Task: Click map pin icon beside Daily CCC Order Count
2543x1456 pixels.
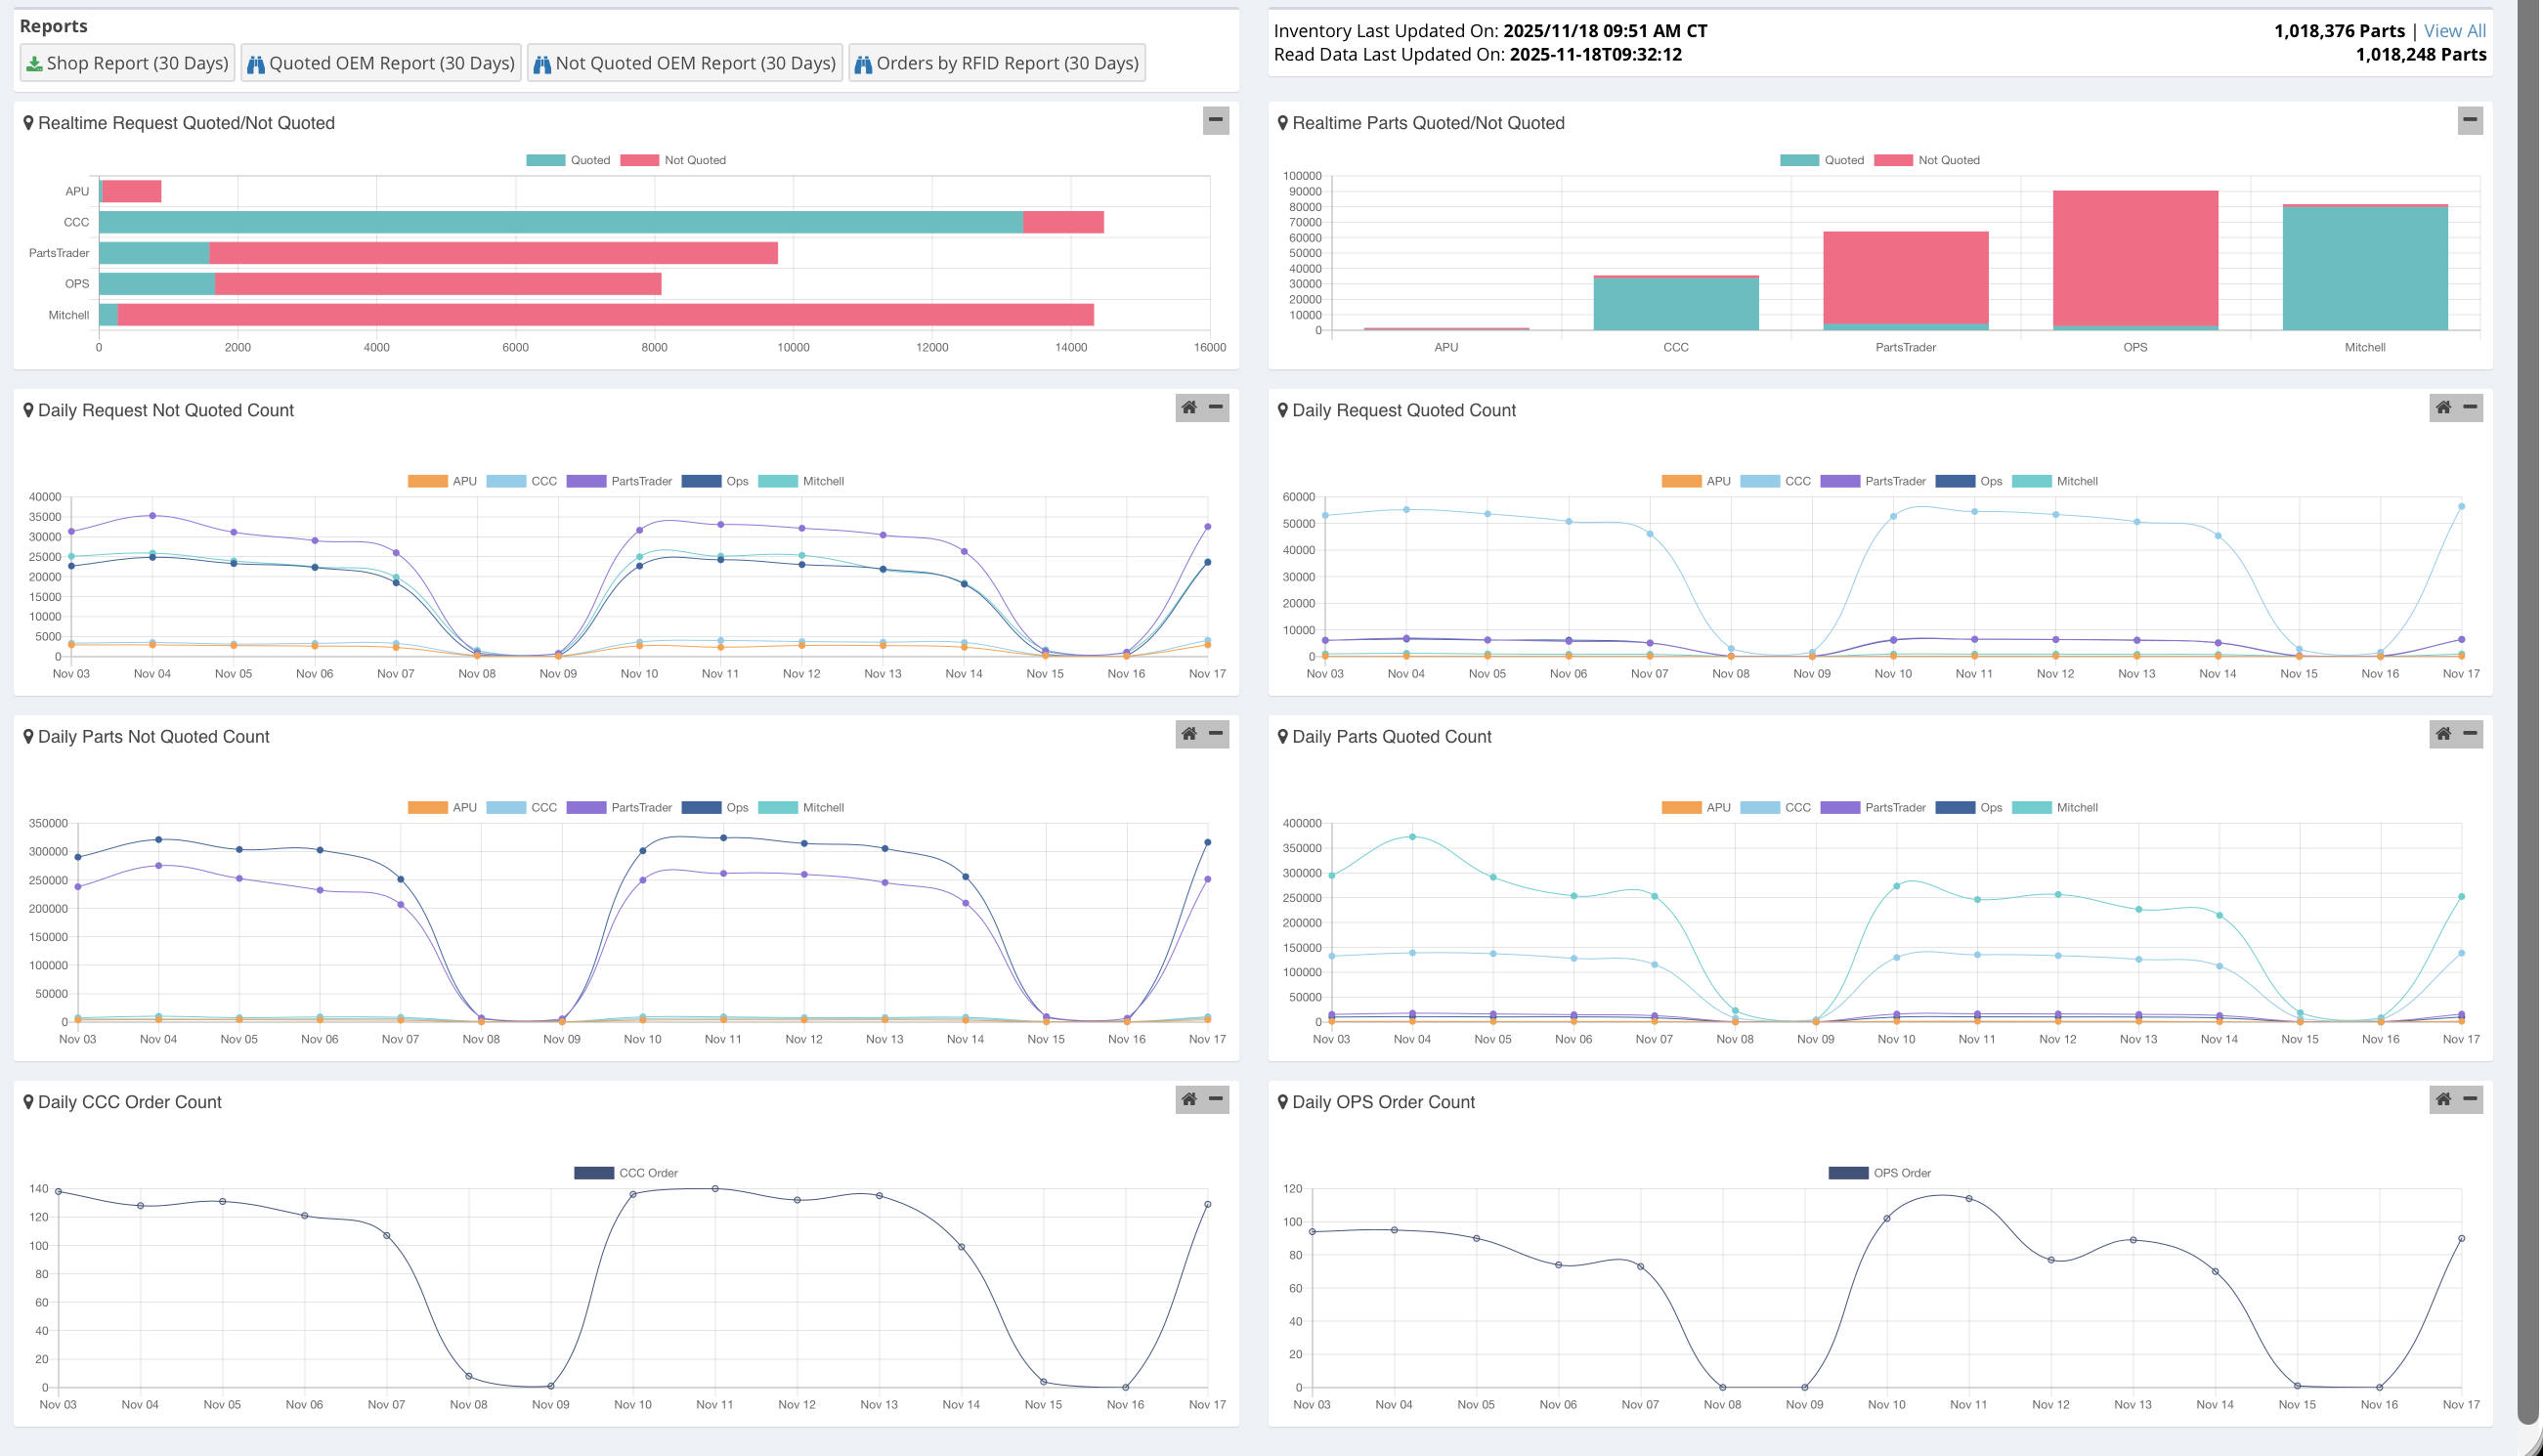Action: 28,1102
